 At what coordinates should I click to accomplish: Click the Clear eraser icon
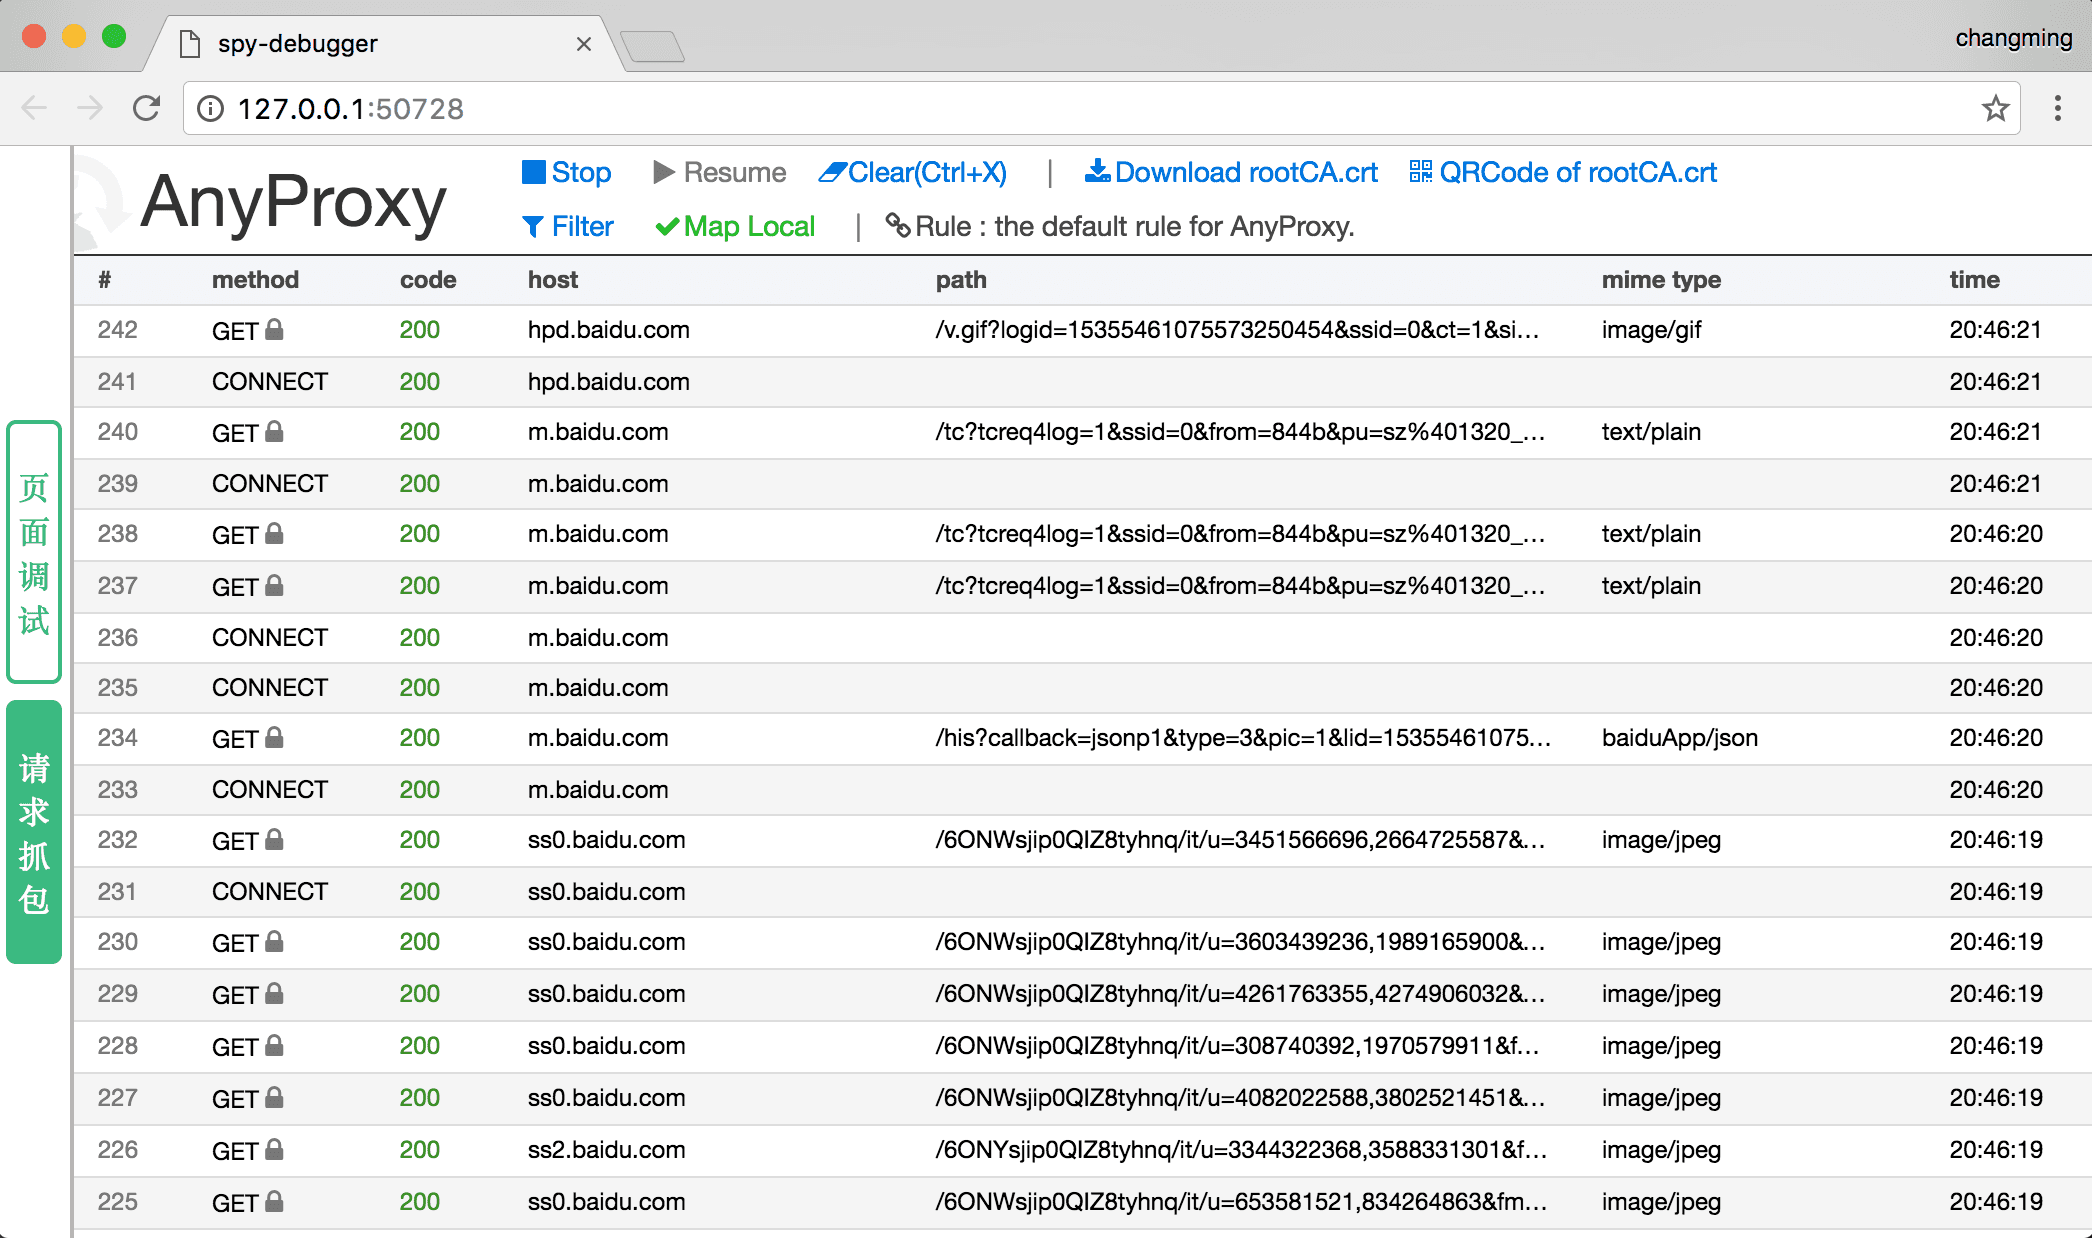point(832,173)
